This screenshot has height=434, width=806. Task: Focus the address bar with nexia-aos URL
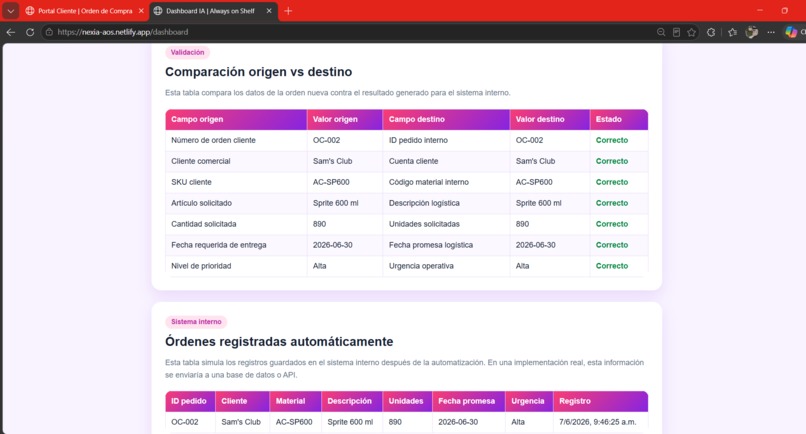[x=350, y=32]
